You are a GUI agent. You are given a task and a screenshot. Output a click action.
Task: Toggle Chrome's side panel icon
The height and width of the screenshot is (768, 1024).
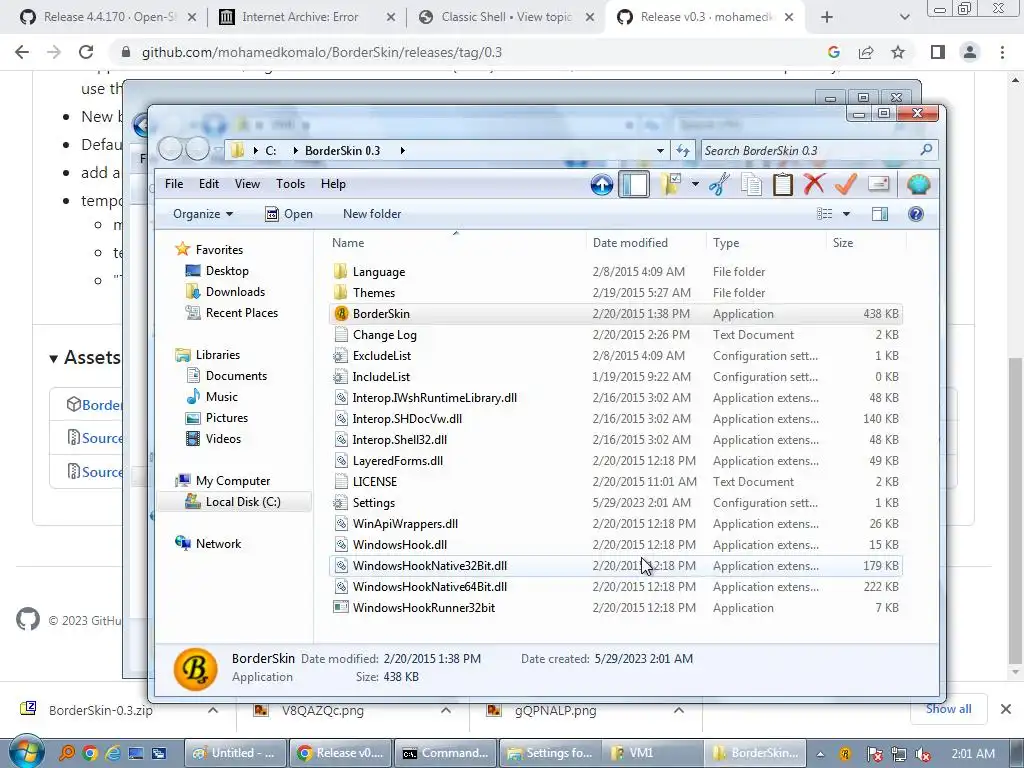[x=938, y=52]
